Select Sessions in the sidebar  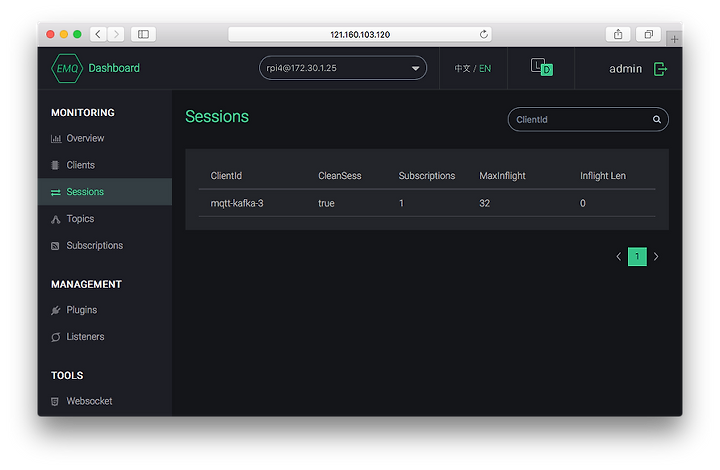pos(105,192)
